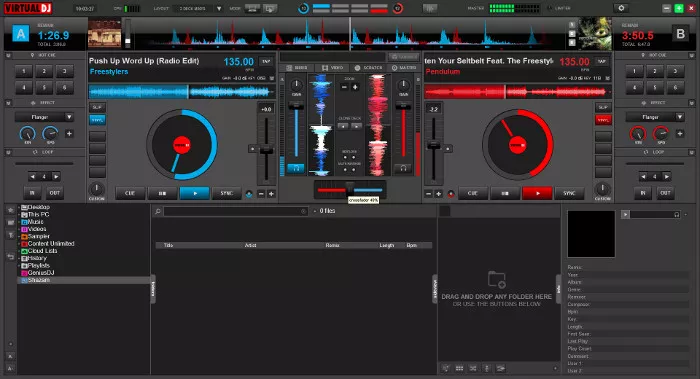Click deck A letter badge
Screen dimensions: 700x379
point(21,33)
